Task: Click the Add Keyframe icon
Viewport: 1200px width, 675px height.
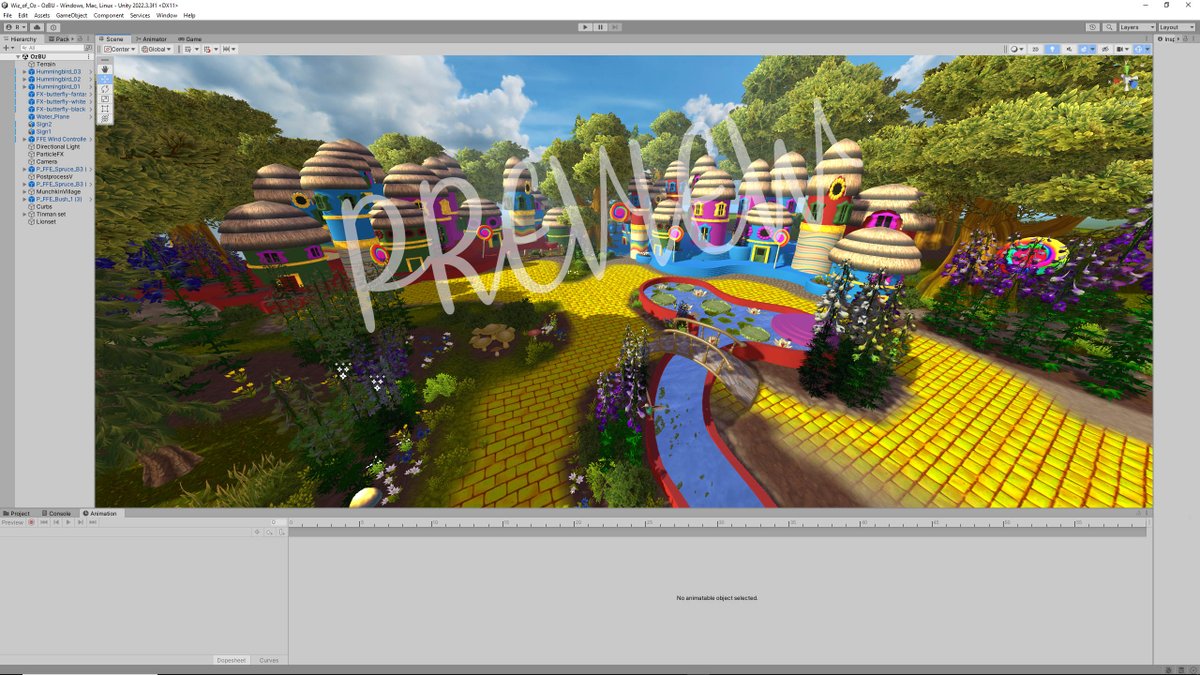Action: click(270, 532)
